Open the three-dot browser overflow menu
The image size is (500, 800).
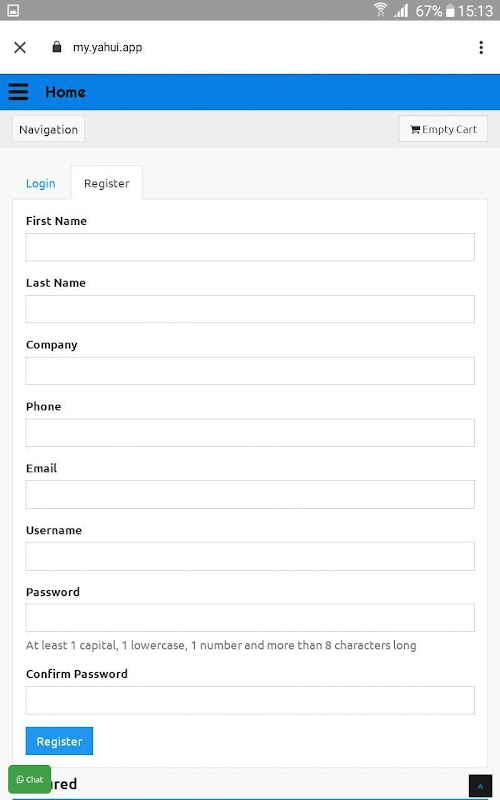(x=481, y=47)
